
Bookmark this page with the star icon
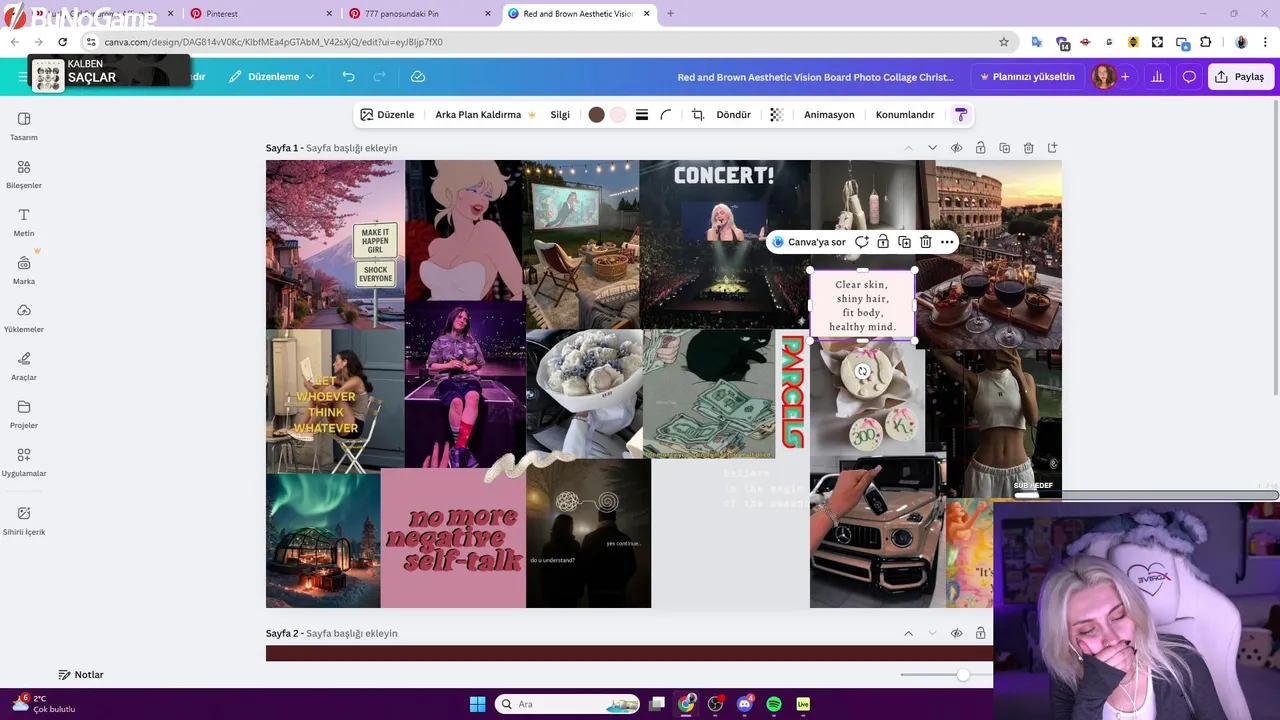[x=1004, y=42]
